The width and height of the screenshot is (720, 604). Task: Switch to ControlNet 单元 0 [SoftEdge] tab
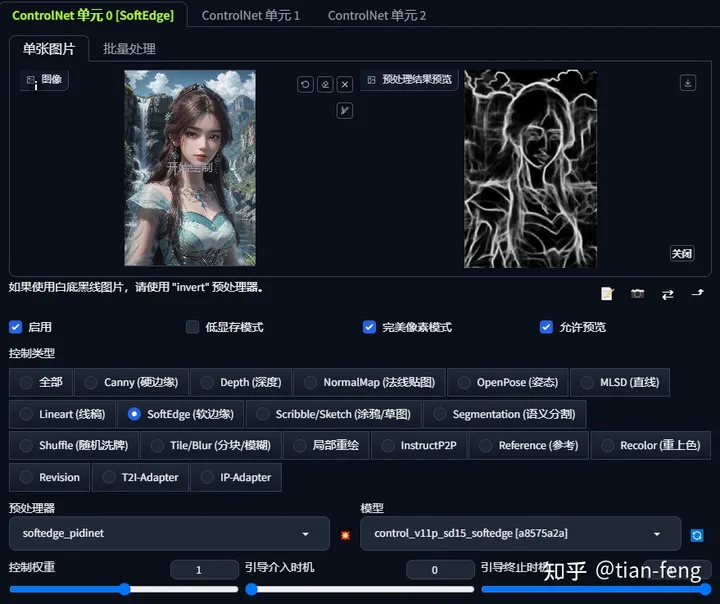[93, 16]
